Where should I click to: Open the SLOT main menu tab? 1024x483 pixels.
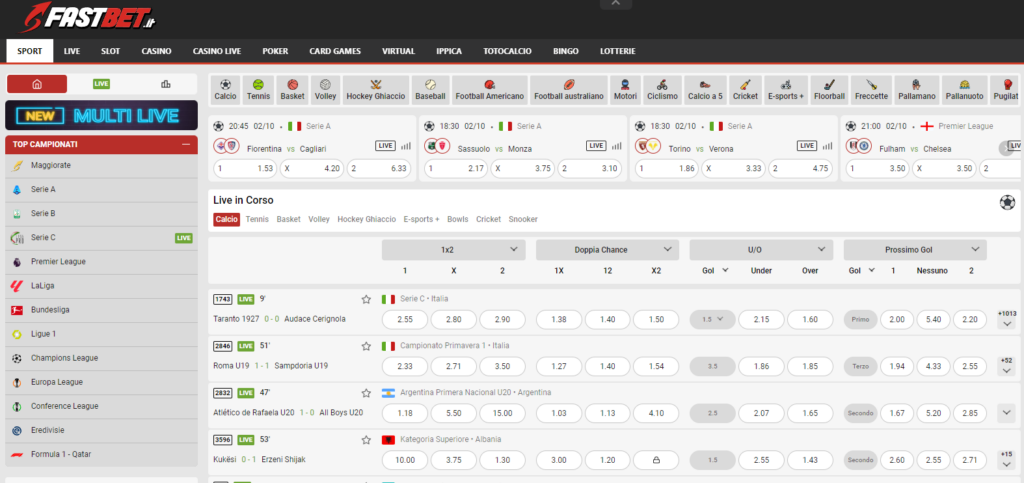point(110,51)
